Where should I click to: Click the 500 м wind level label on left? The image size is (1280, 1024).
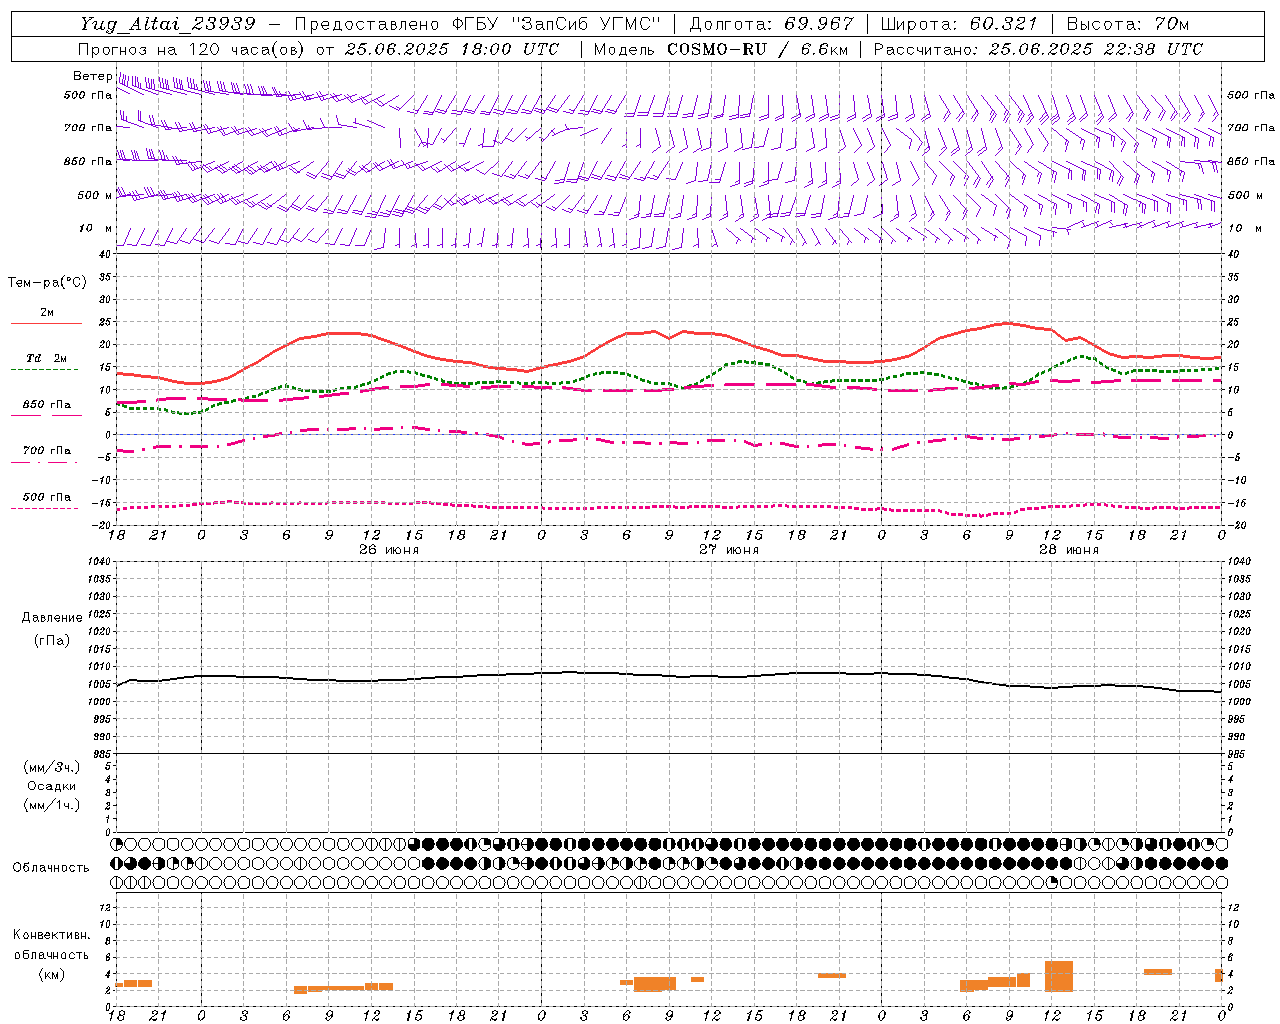click(95, 195)
